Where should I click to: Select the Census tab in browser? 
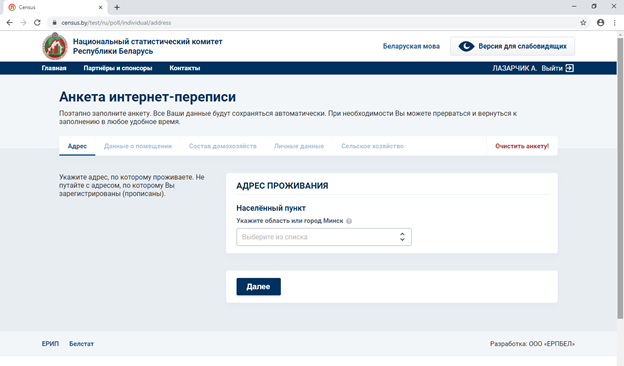[x=56, y=7]
